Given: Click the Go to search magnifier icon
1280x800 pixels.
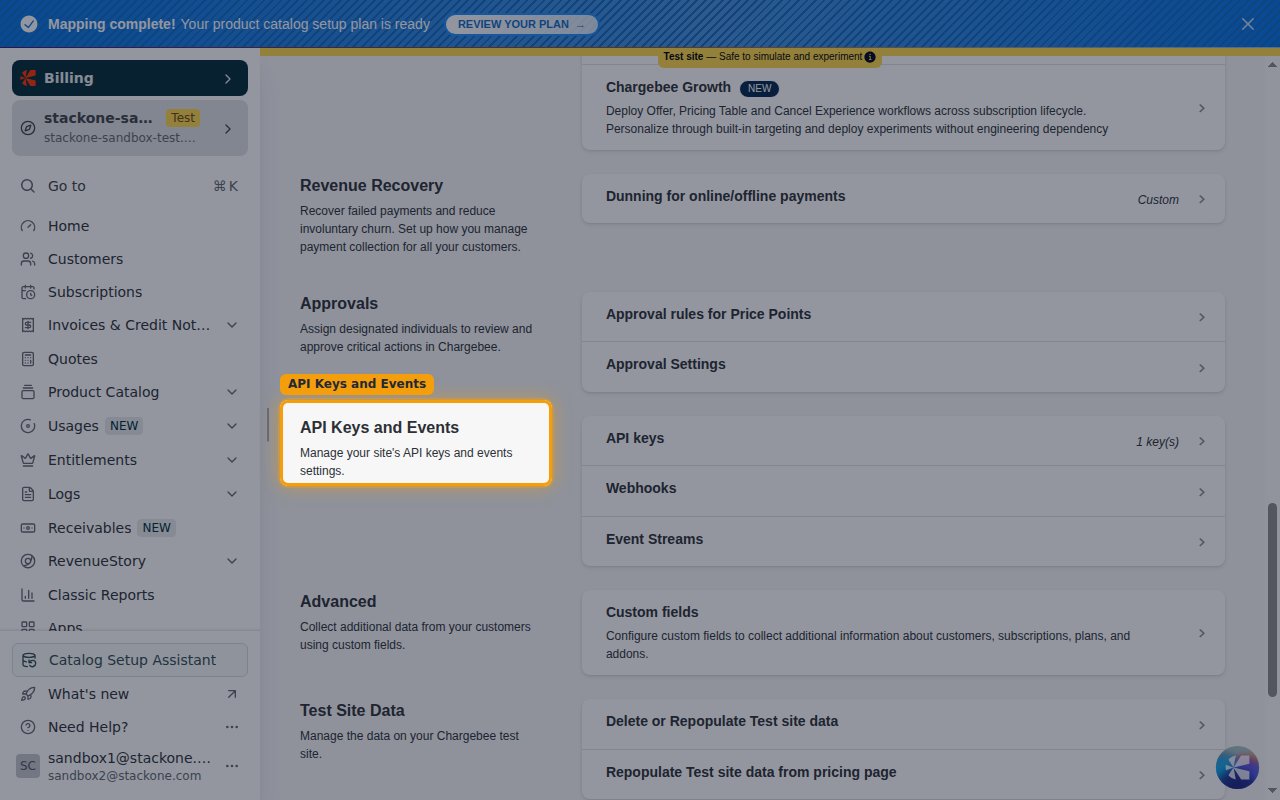Looking at the screenshot, I should [x=28, y=186].
